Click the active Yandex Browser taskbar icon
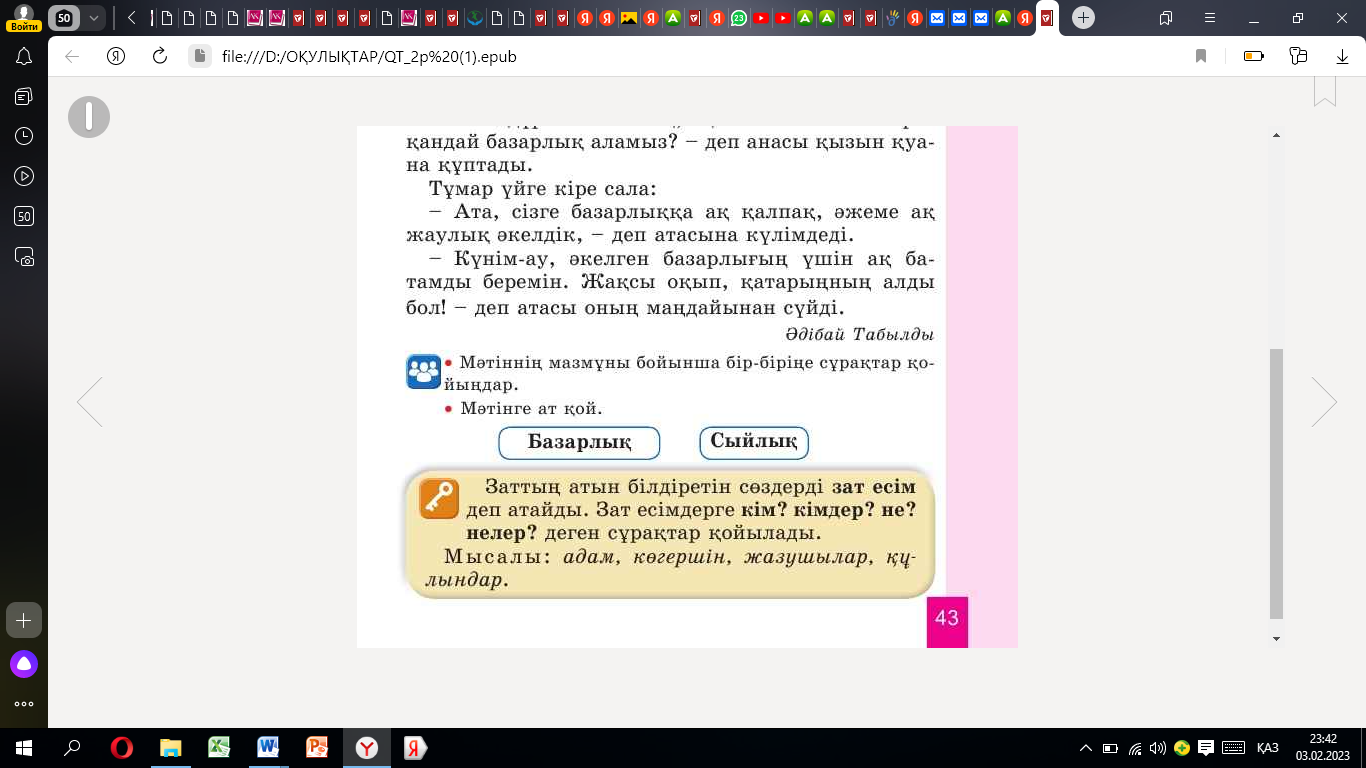 tap(367, 748)
